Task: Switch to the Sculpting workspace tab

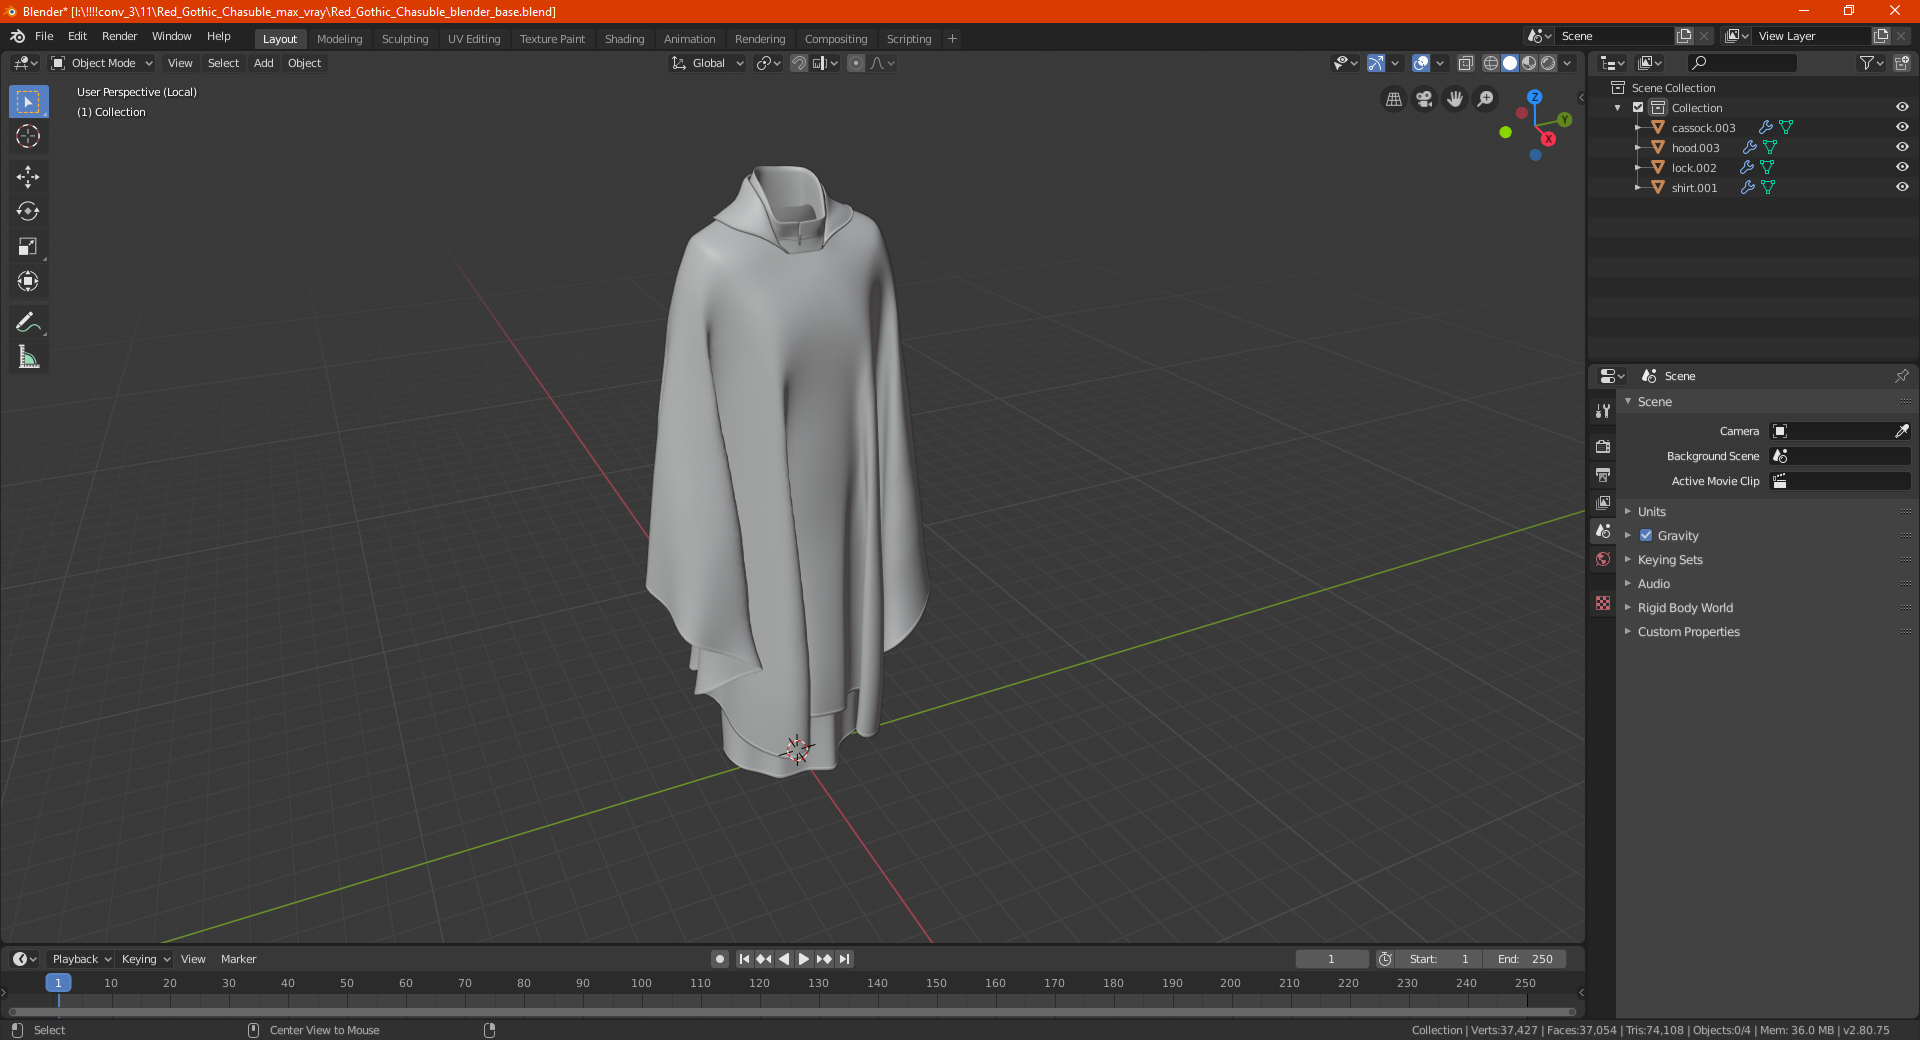Action: 405,39
